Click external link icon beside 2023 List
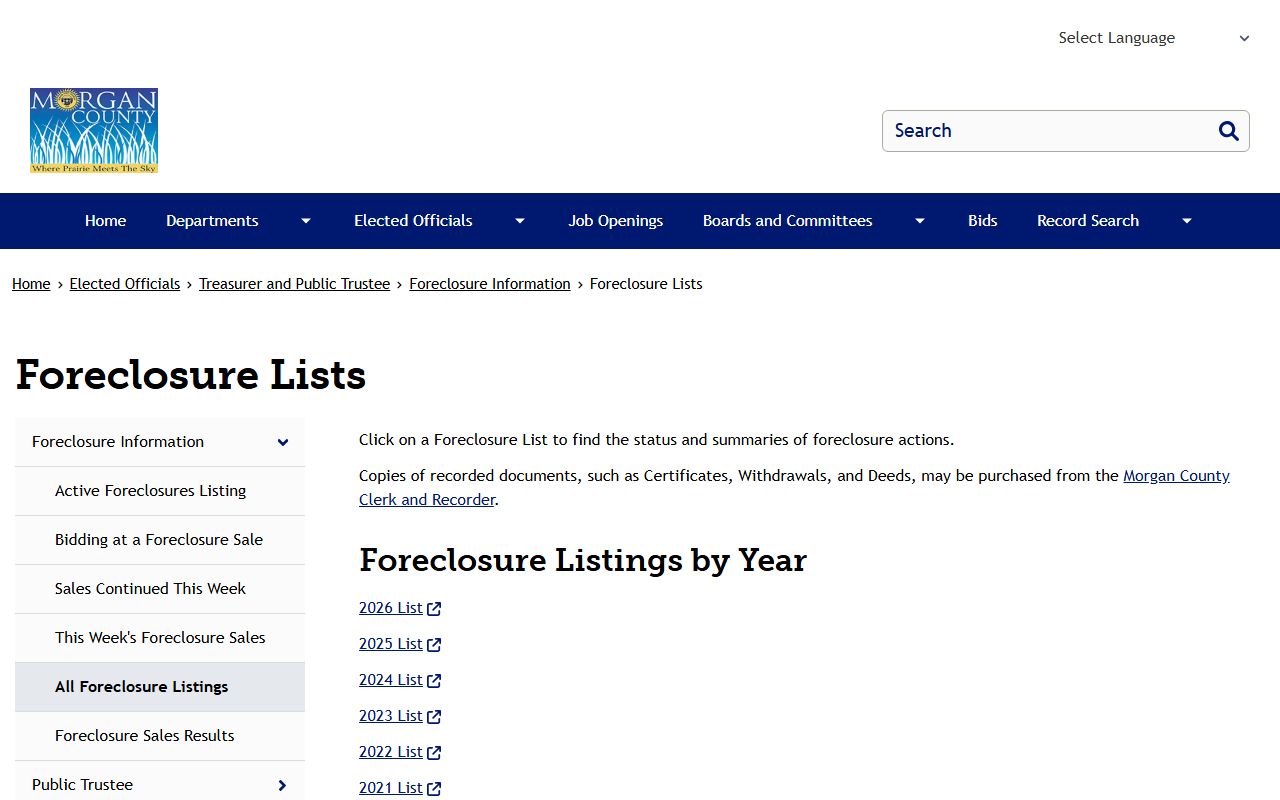Screen dimensions: 1280x800 [434, 717]
